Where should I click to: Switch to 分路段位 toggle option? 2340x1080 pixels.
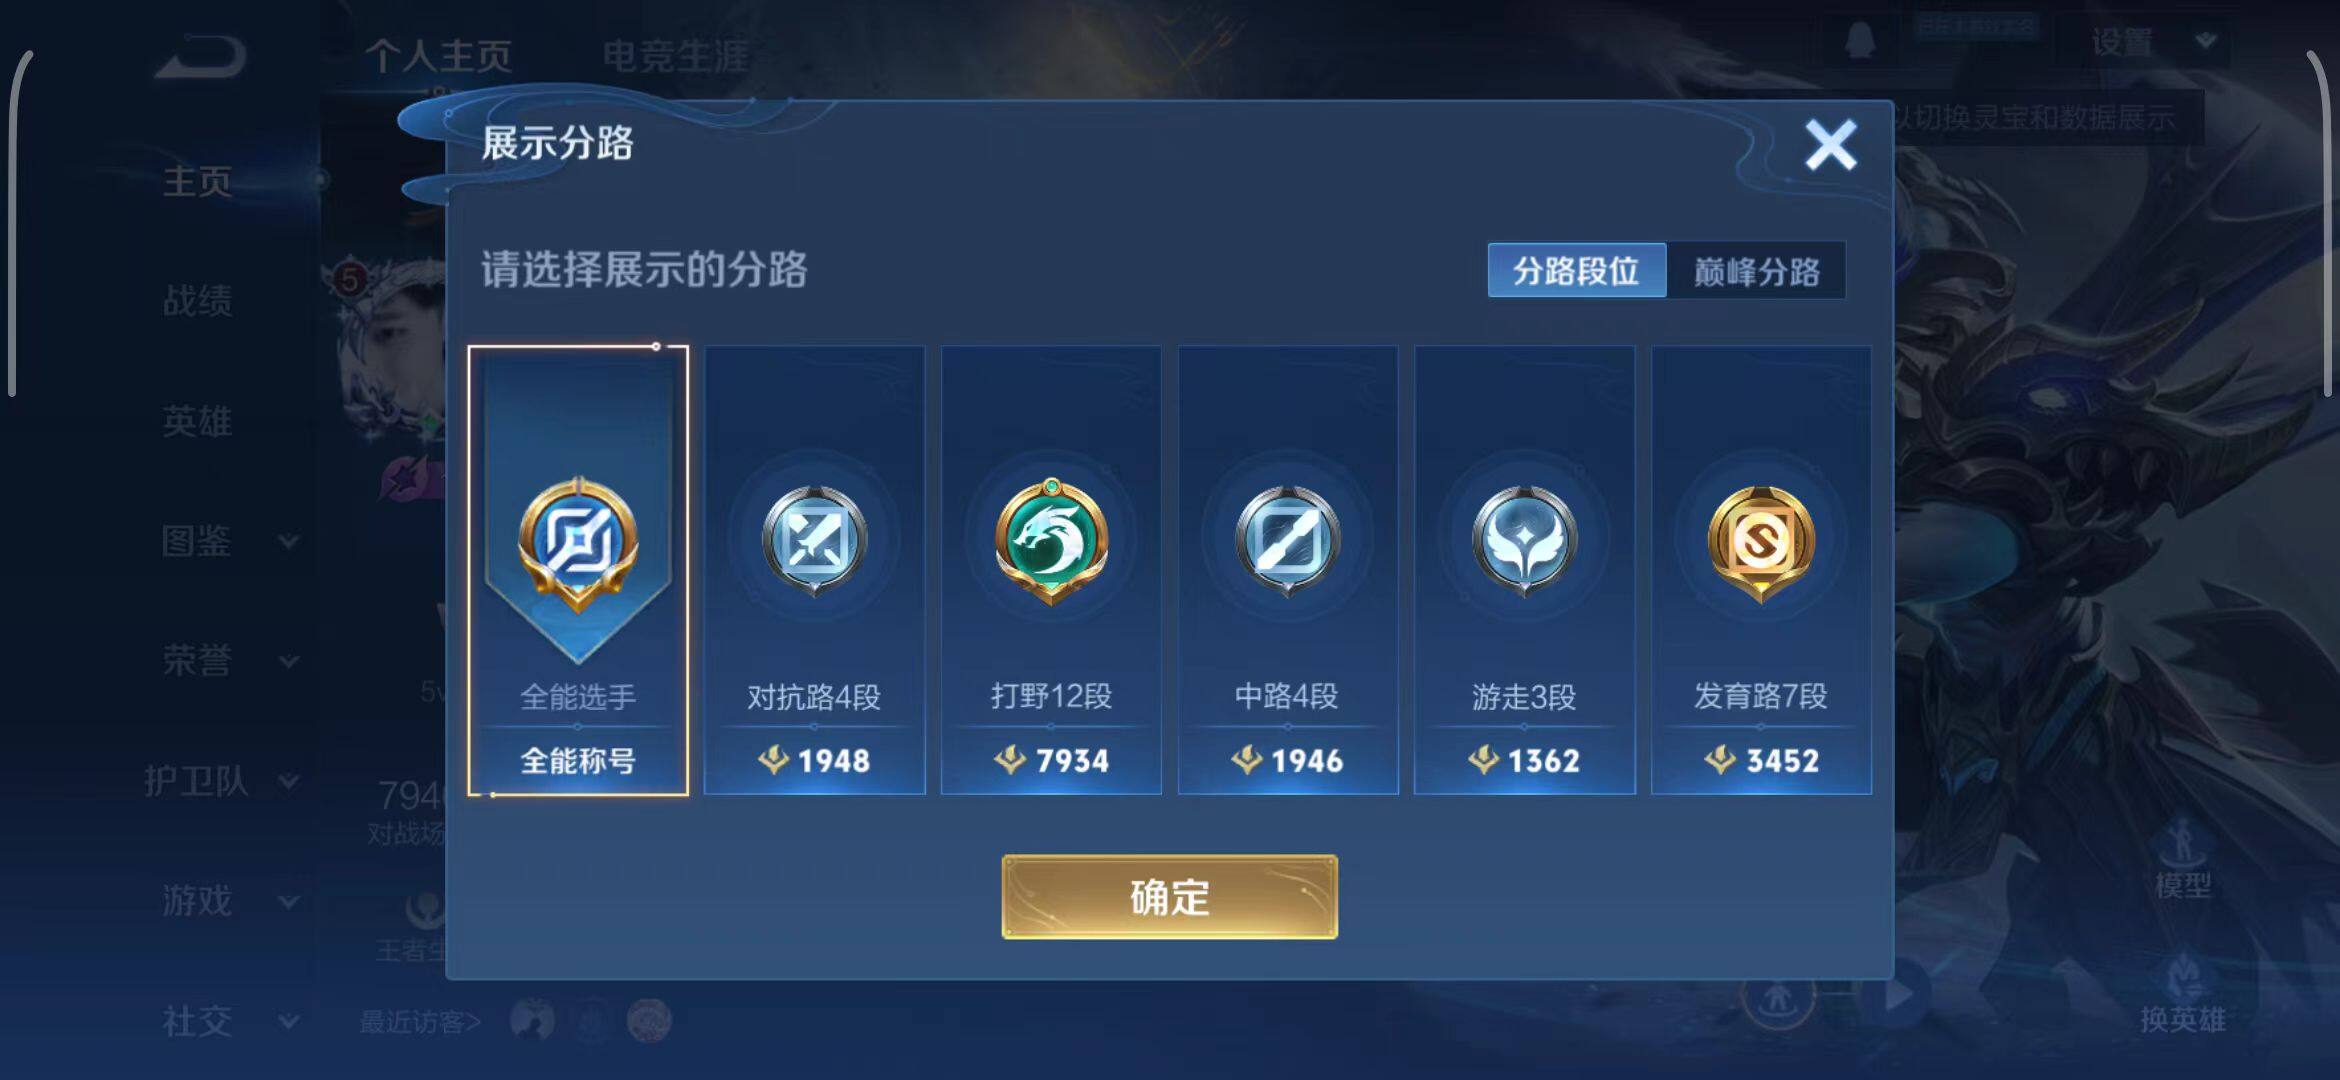(1576, 270)
